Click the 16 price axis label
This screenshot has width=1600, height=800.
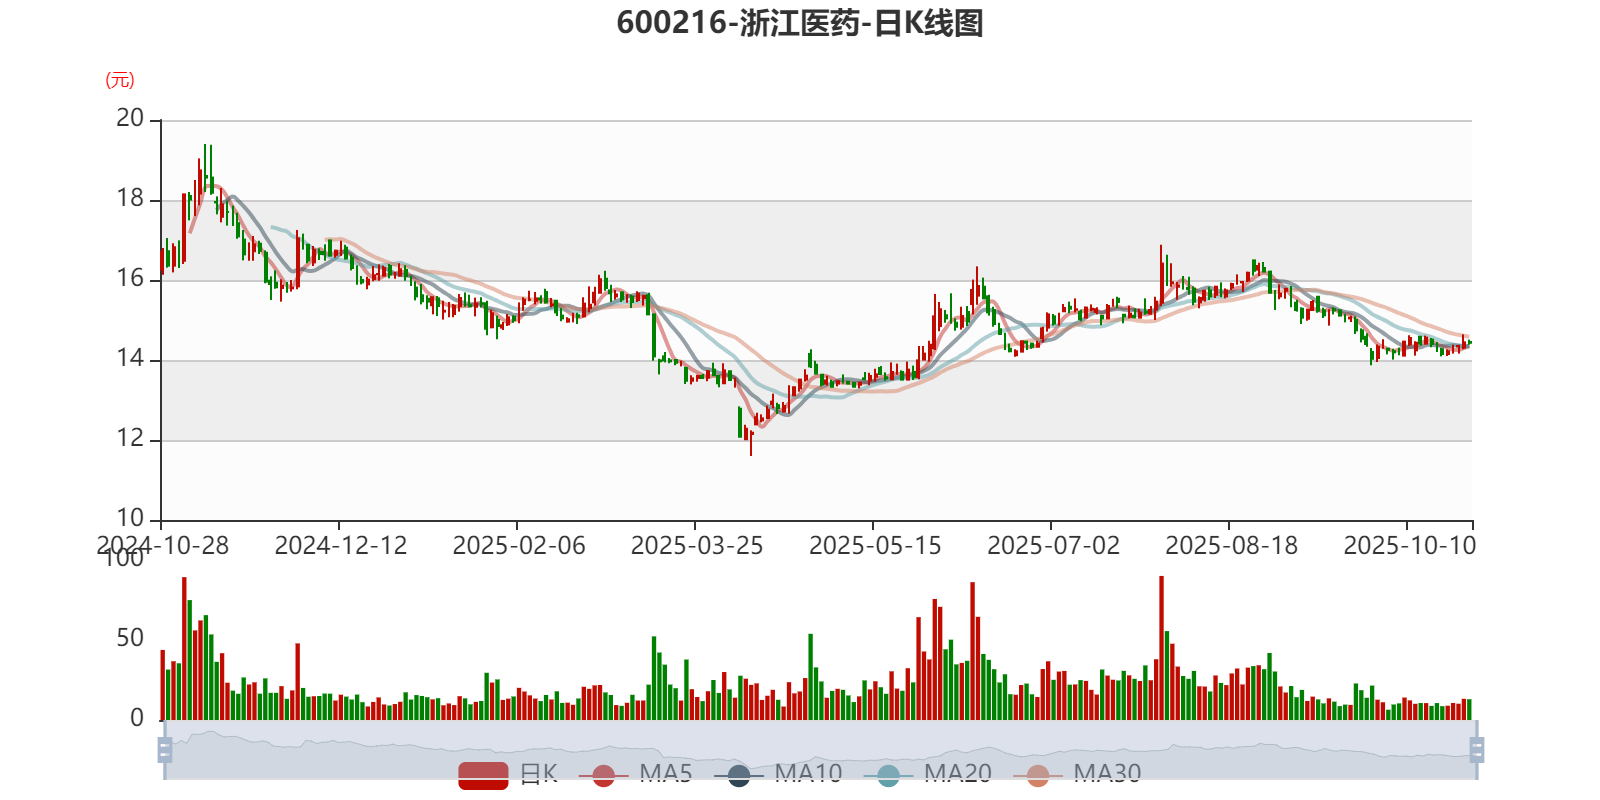(x=130, y=278)
